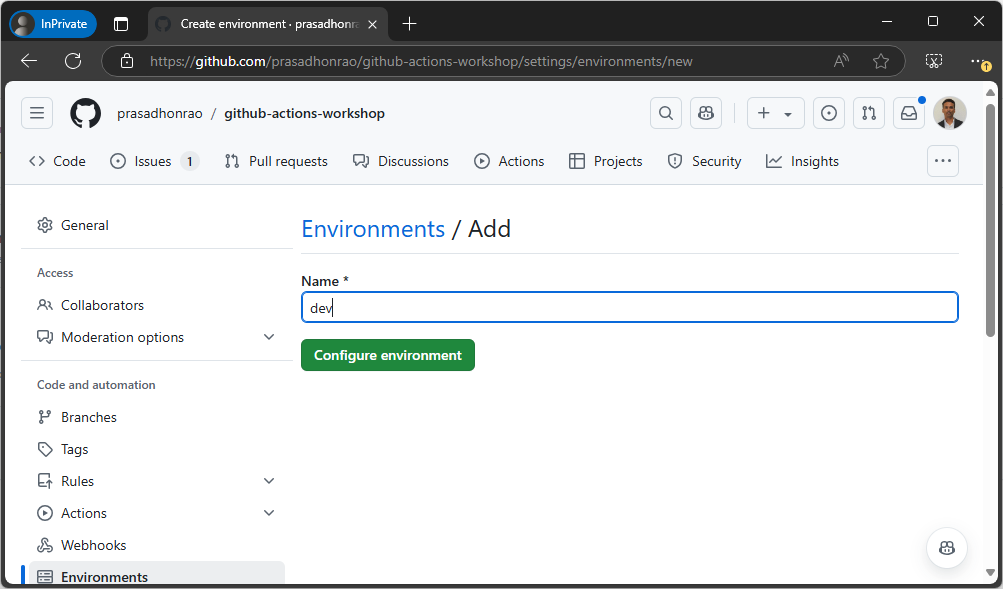Open Copilot chat in header
1003x589 pixels.
pyautogui.click(x=706, y=113)
